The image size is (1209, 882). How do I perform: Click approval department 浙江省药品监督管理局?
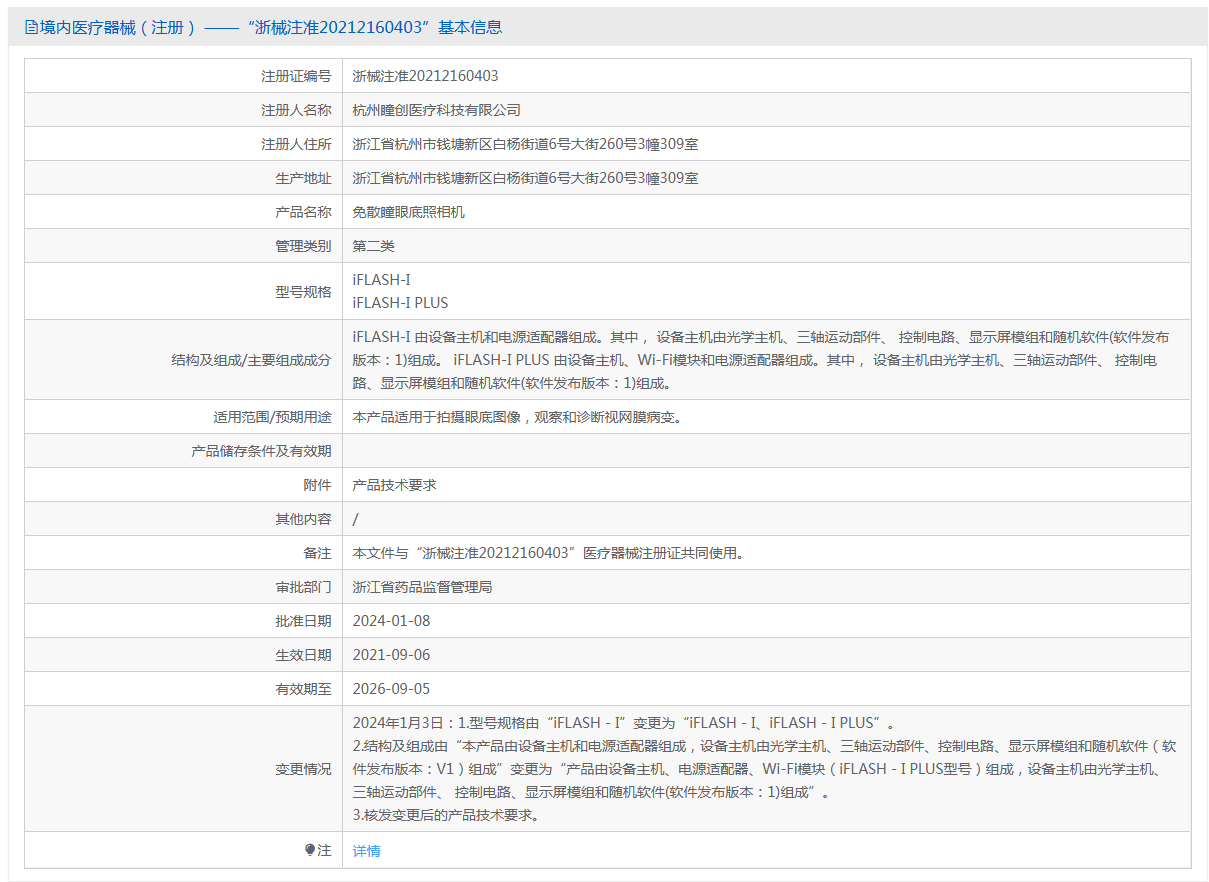coord(422,587)
